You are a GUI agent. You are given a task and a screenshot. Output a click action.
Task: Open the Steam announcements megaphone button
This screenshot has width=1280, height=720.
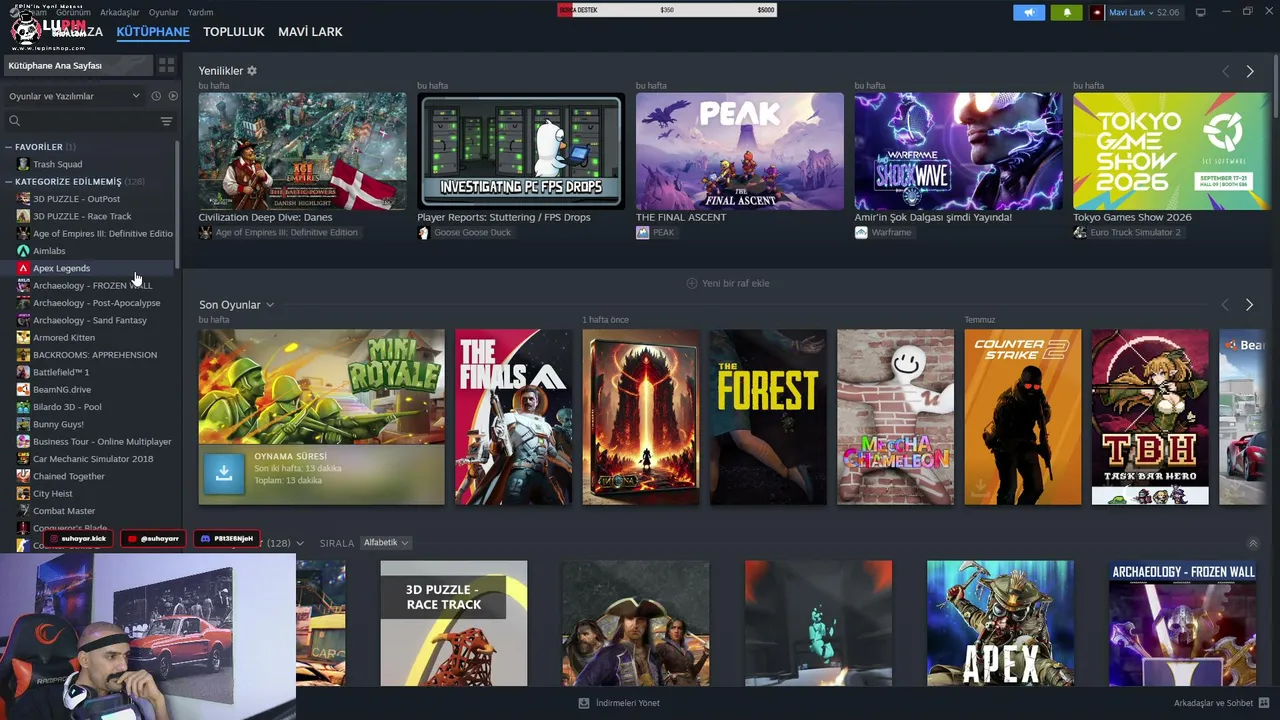(1028, 12)
